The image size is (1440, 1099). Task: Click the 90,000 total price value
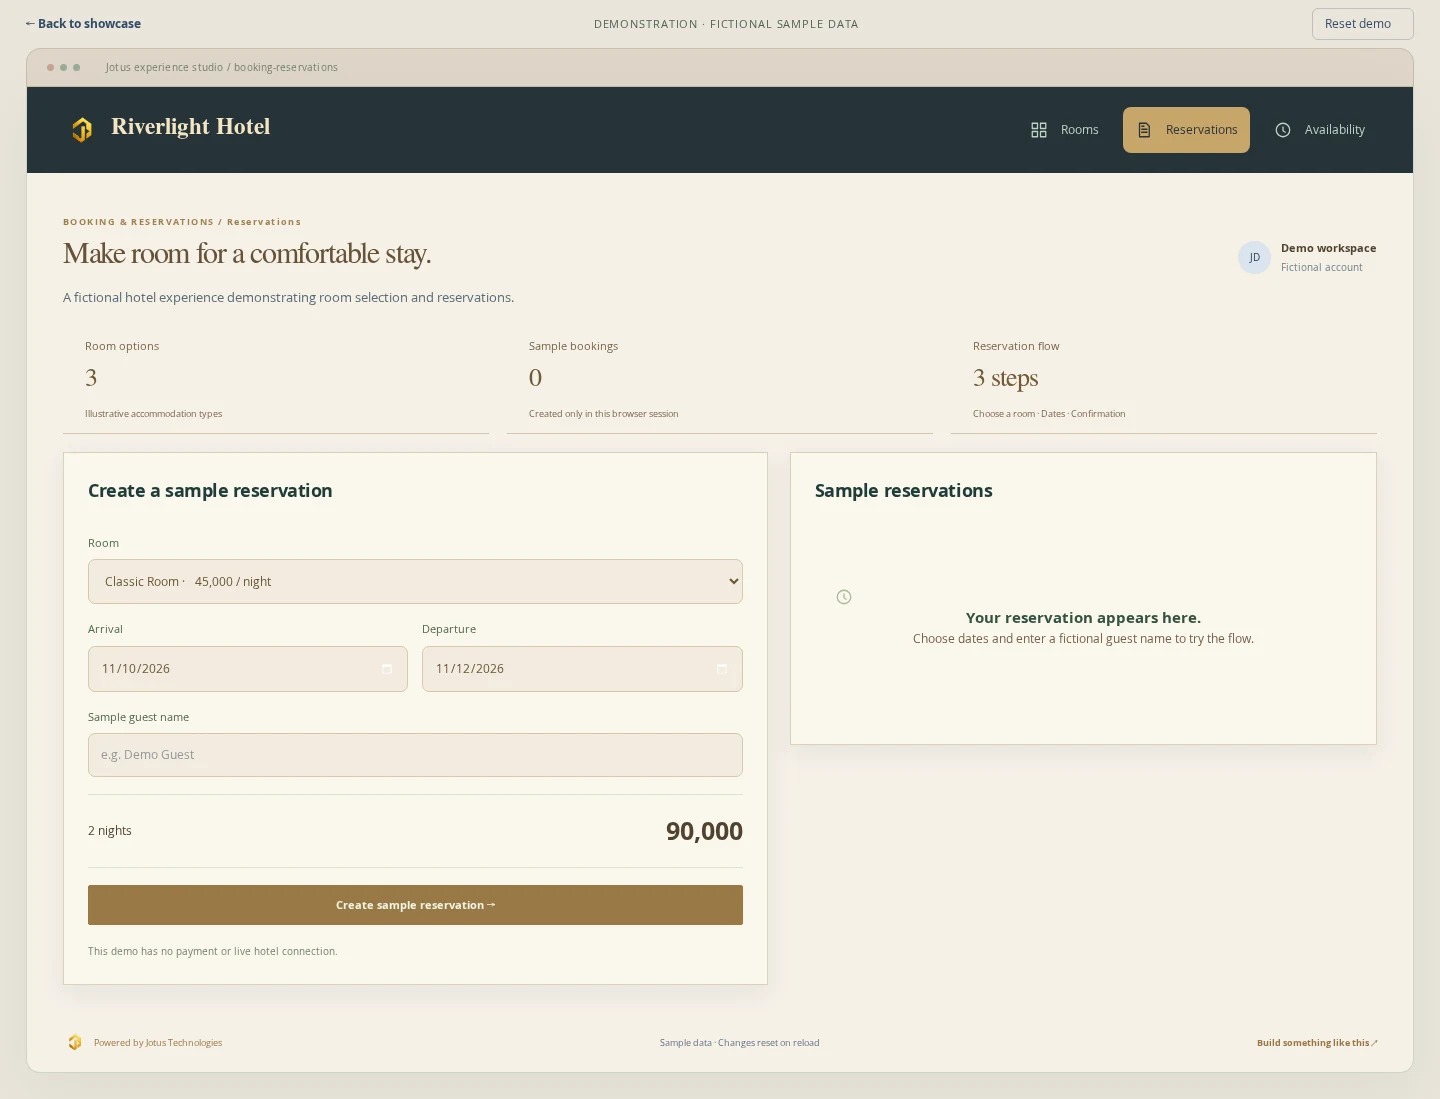click(x=704, y=831)
